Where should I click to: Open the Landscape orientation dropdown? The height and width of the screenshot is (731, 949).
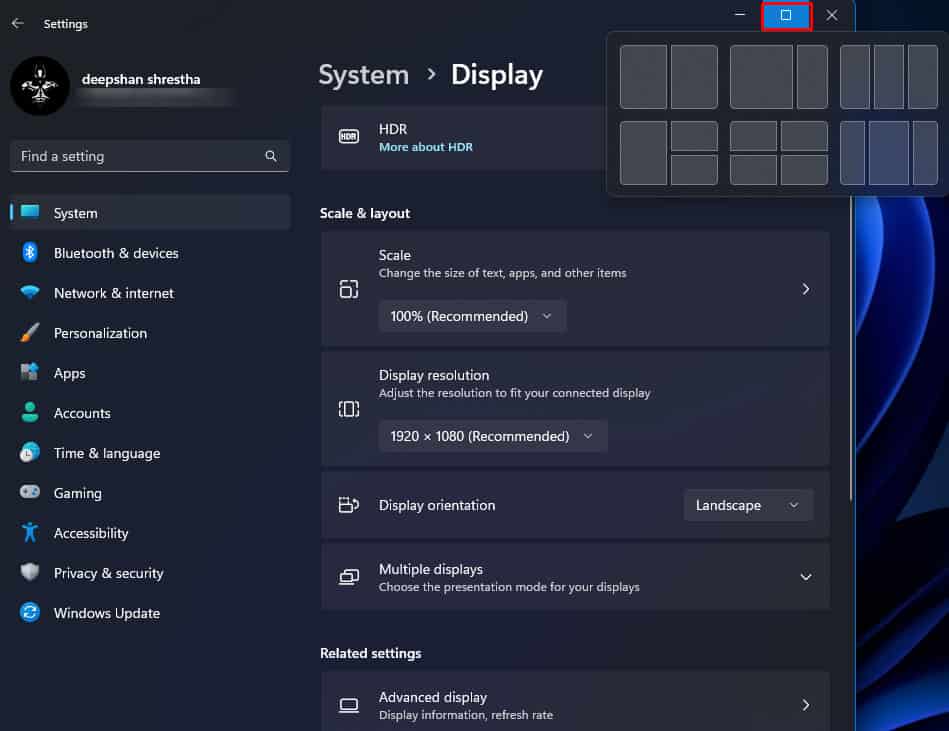pyautogui.click(x=748, y=505)
